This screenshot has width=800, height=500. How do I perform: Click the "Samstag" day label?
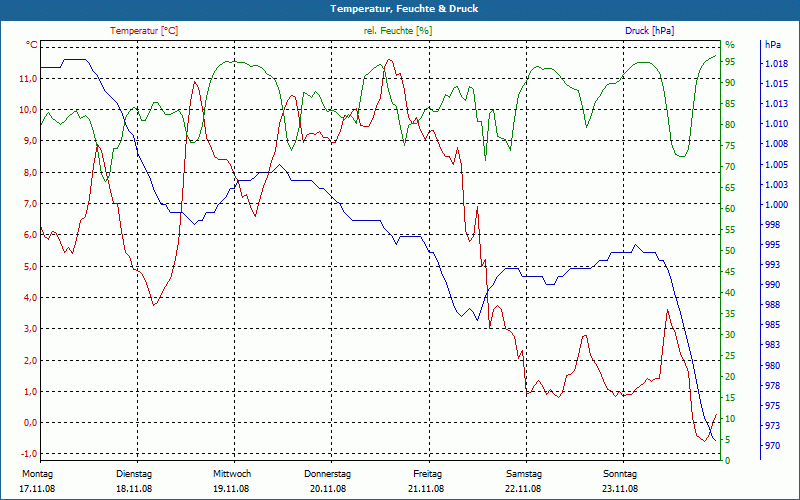click(524, 474)
